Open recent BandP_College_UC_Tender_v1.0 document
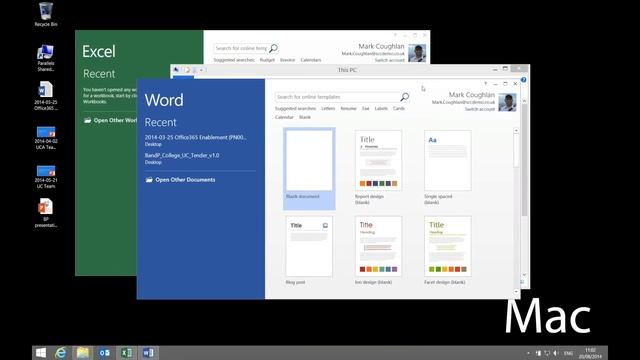 point(182,158)
